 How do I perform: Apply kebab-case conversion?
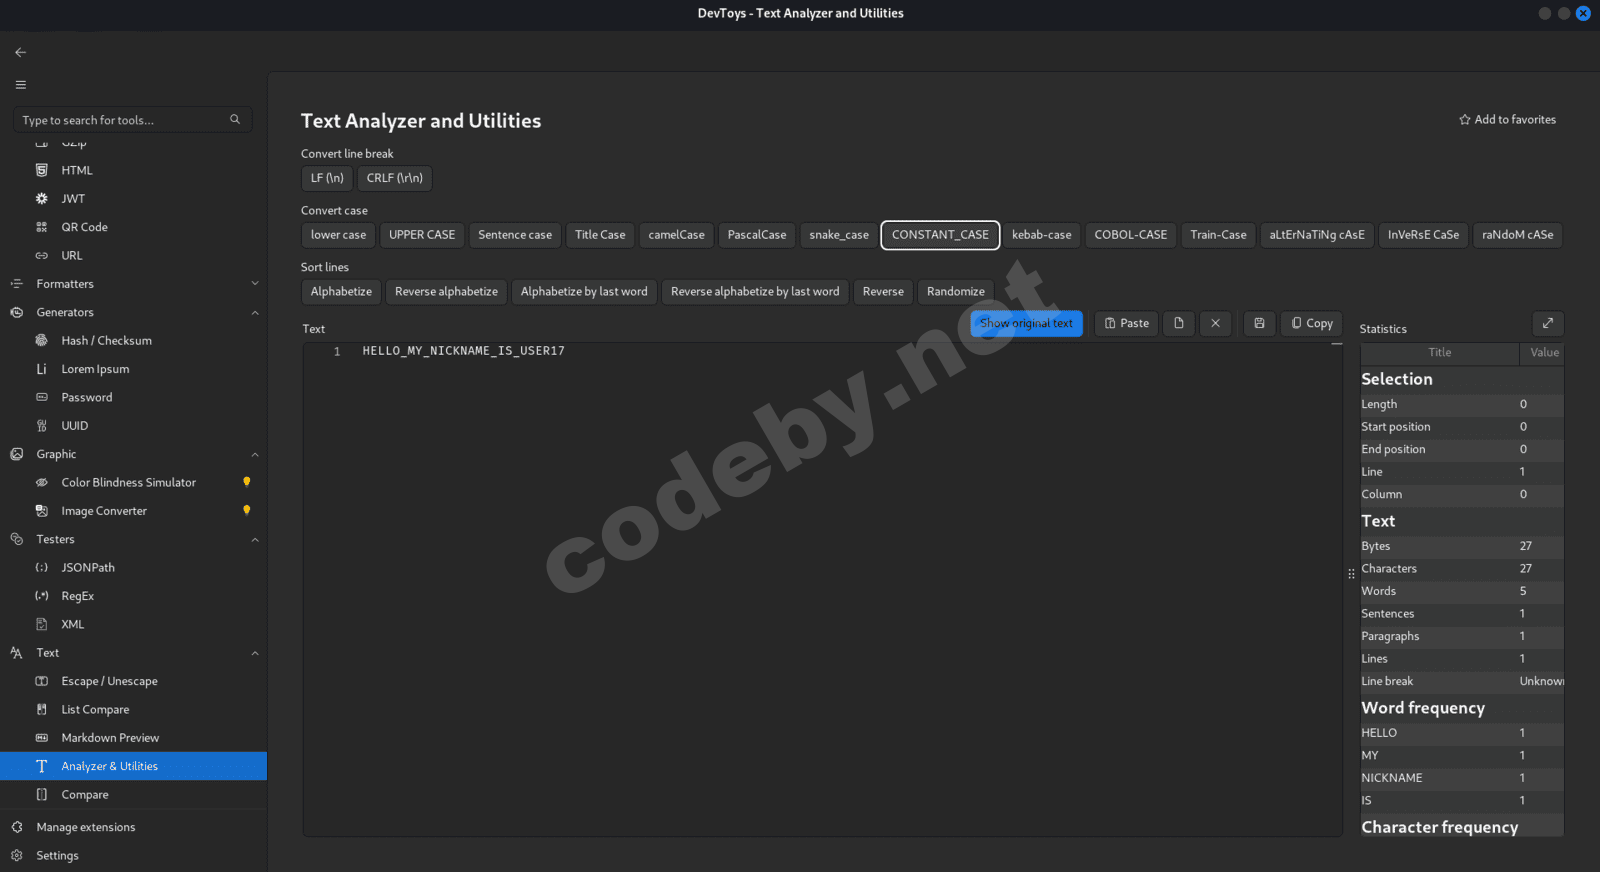tap(1041, 235)
